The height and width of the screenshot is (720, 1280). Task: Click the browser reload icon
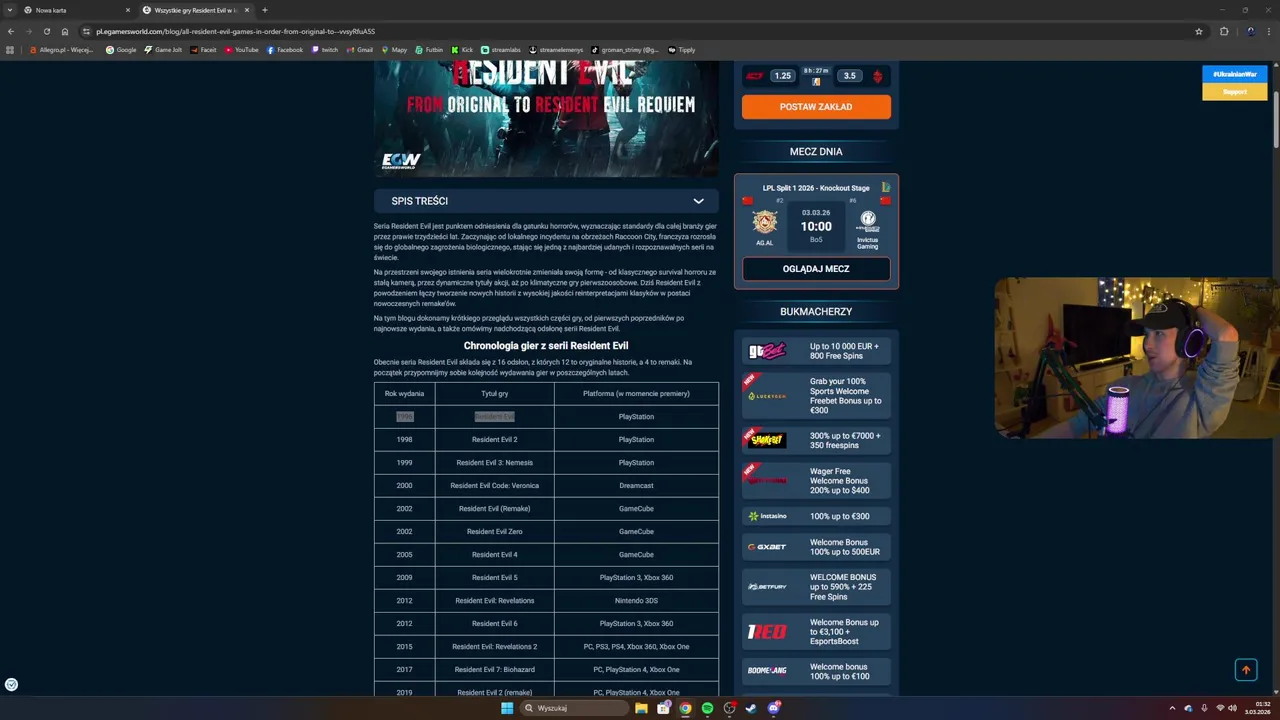46,31
